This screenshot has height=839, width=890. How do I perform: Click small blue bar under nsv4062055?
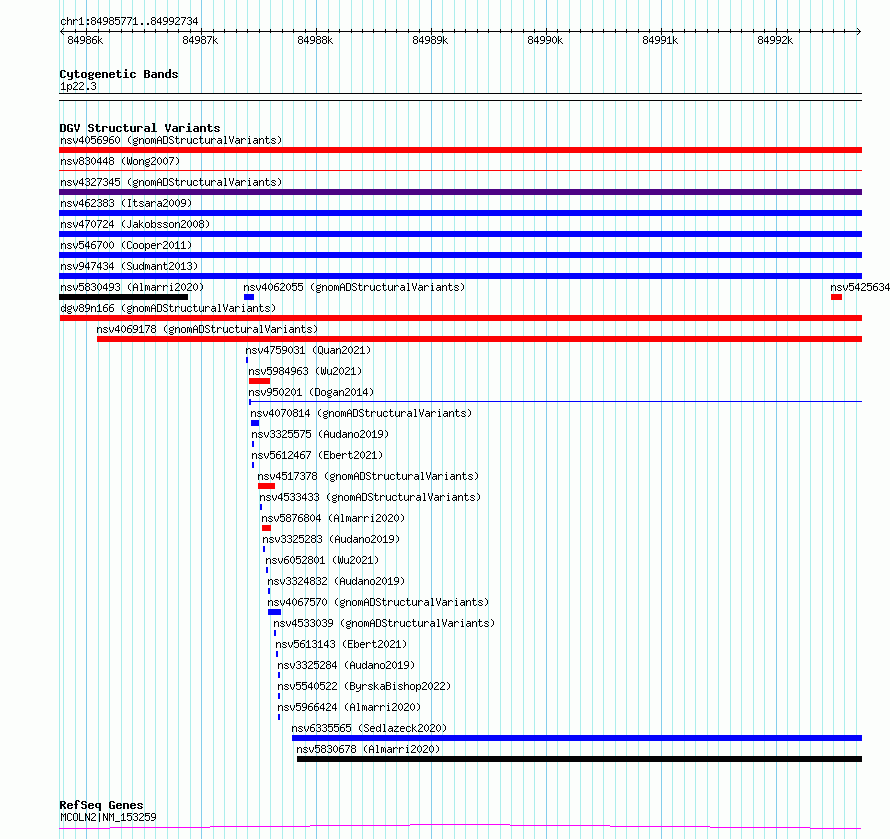[x=249, y=297]
